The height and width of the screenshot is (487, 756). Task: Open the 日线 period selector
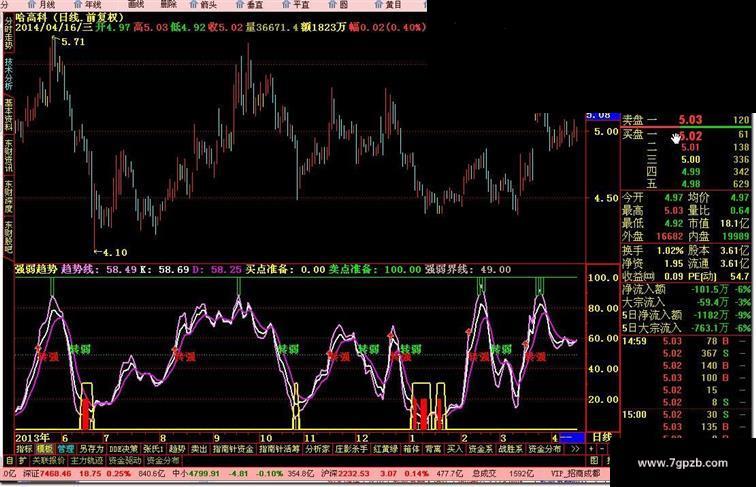pos(601,438)
